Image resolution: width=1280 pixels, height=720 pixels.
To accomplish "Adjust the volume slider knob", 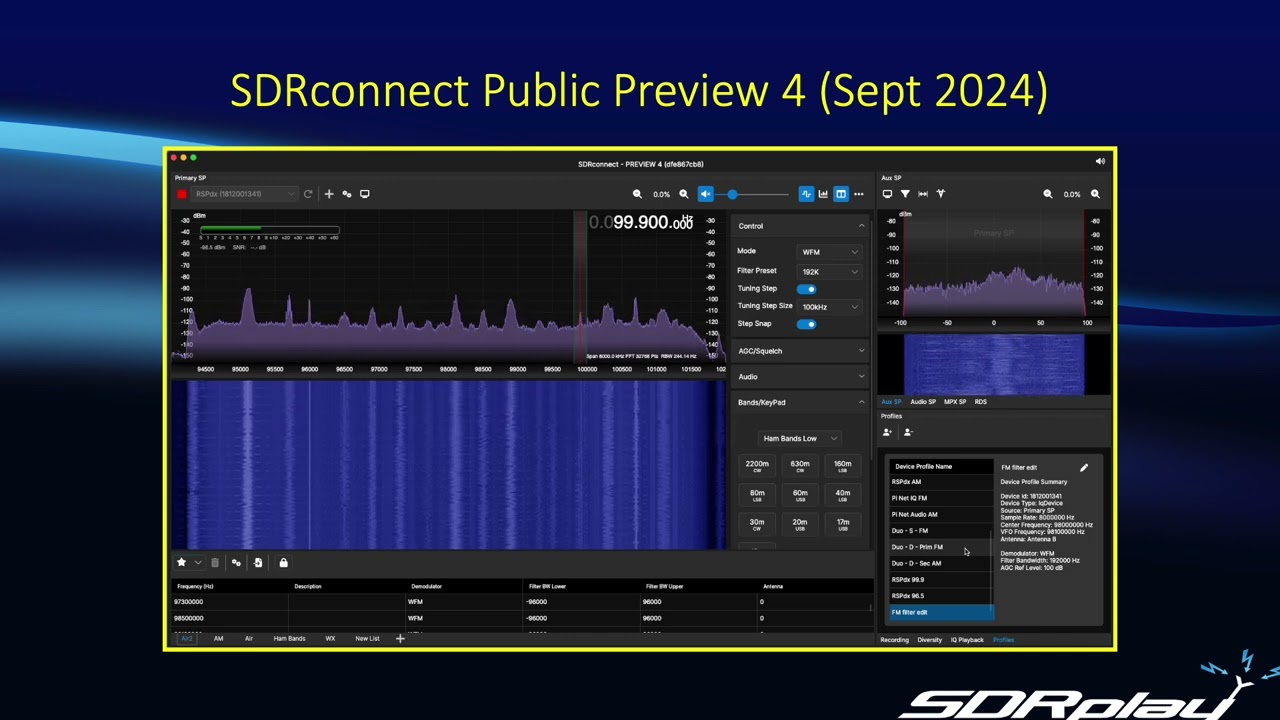I will point(732,194).
